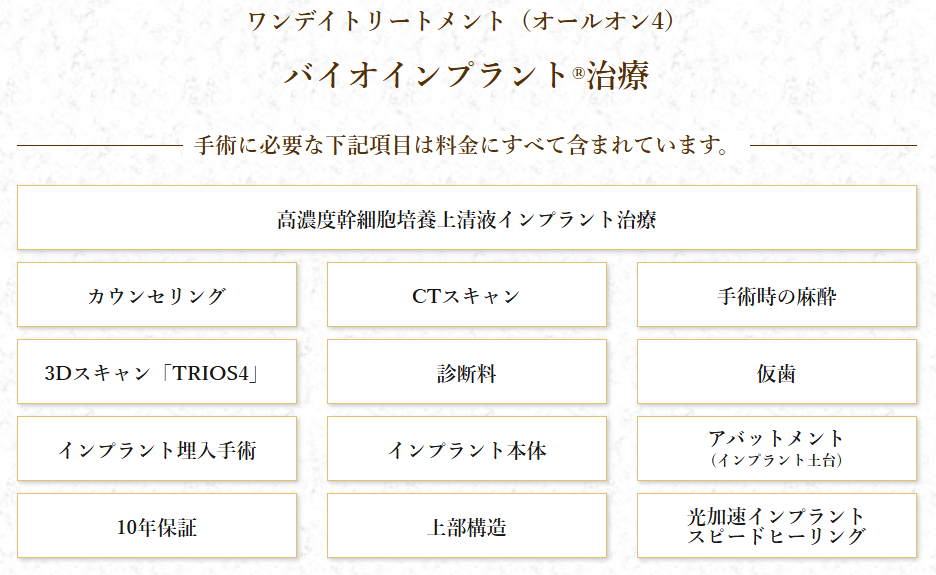Viewport: 936px width, 575px height.
Task: Click the horizontal line right of the notice
Action: click(x=832, y=146)
